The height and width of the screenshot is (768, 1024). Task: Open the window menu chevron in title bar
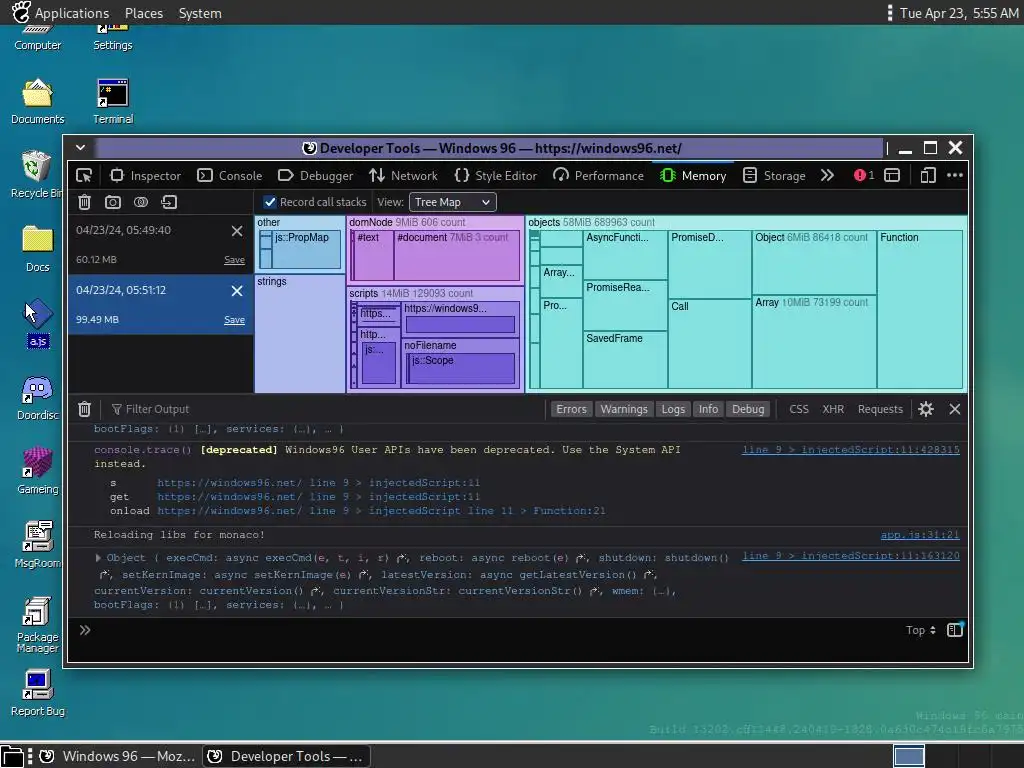coord(80,148)
